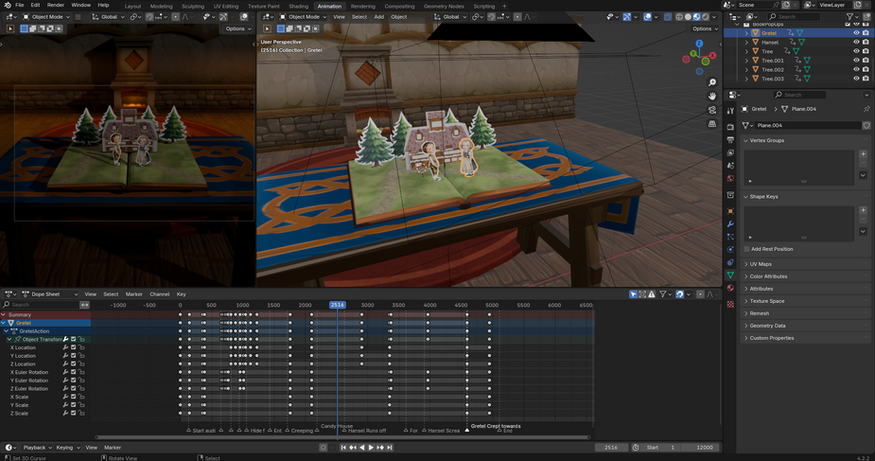The image size is (875, 461).
Task: Add a shape key with plus button
Action: coord(863,210)
